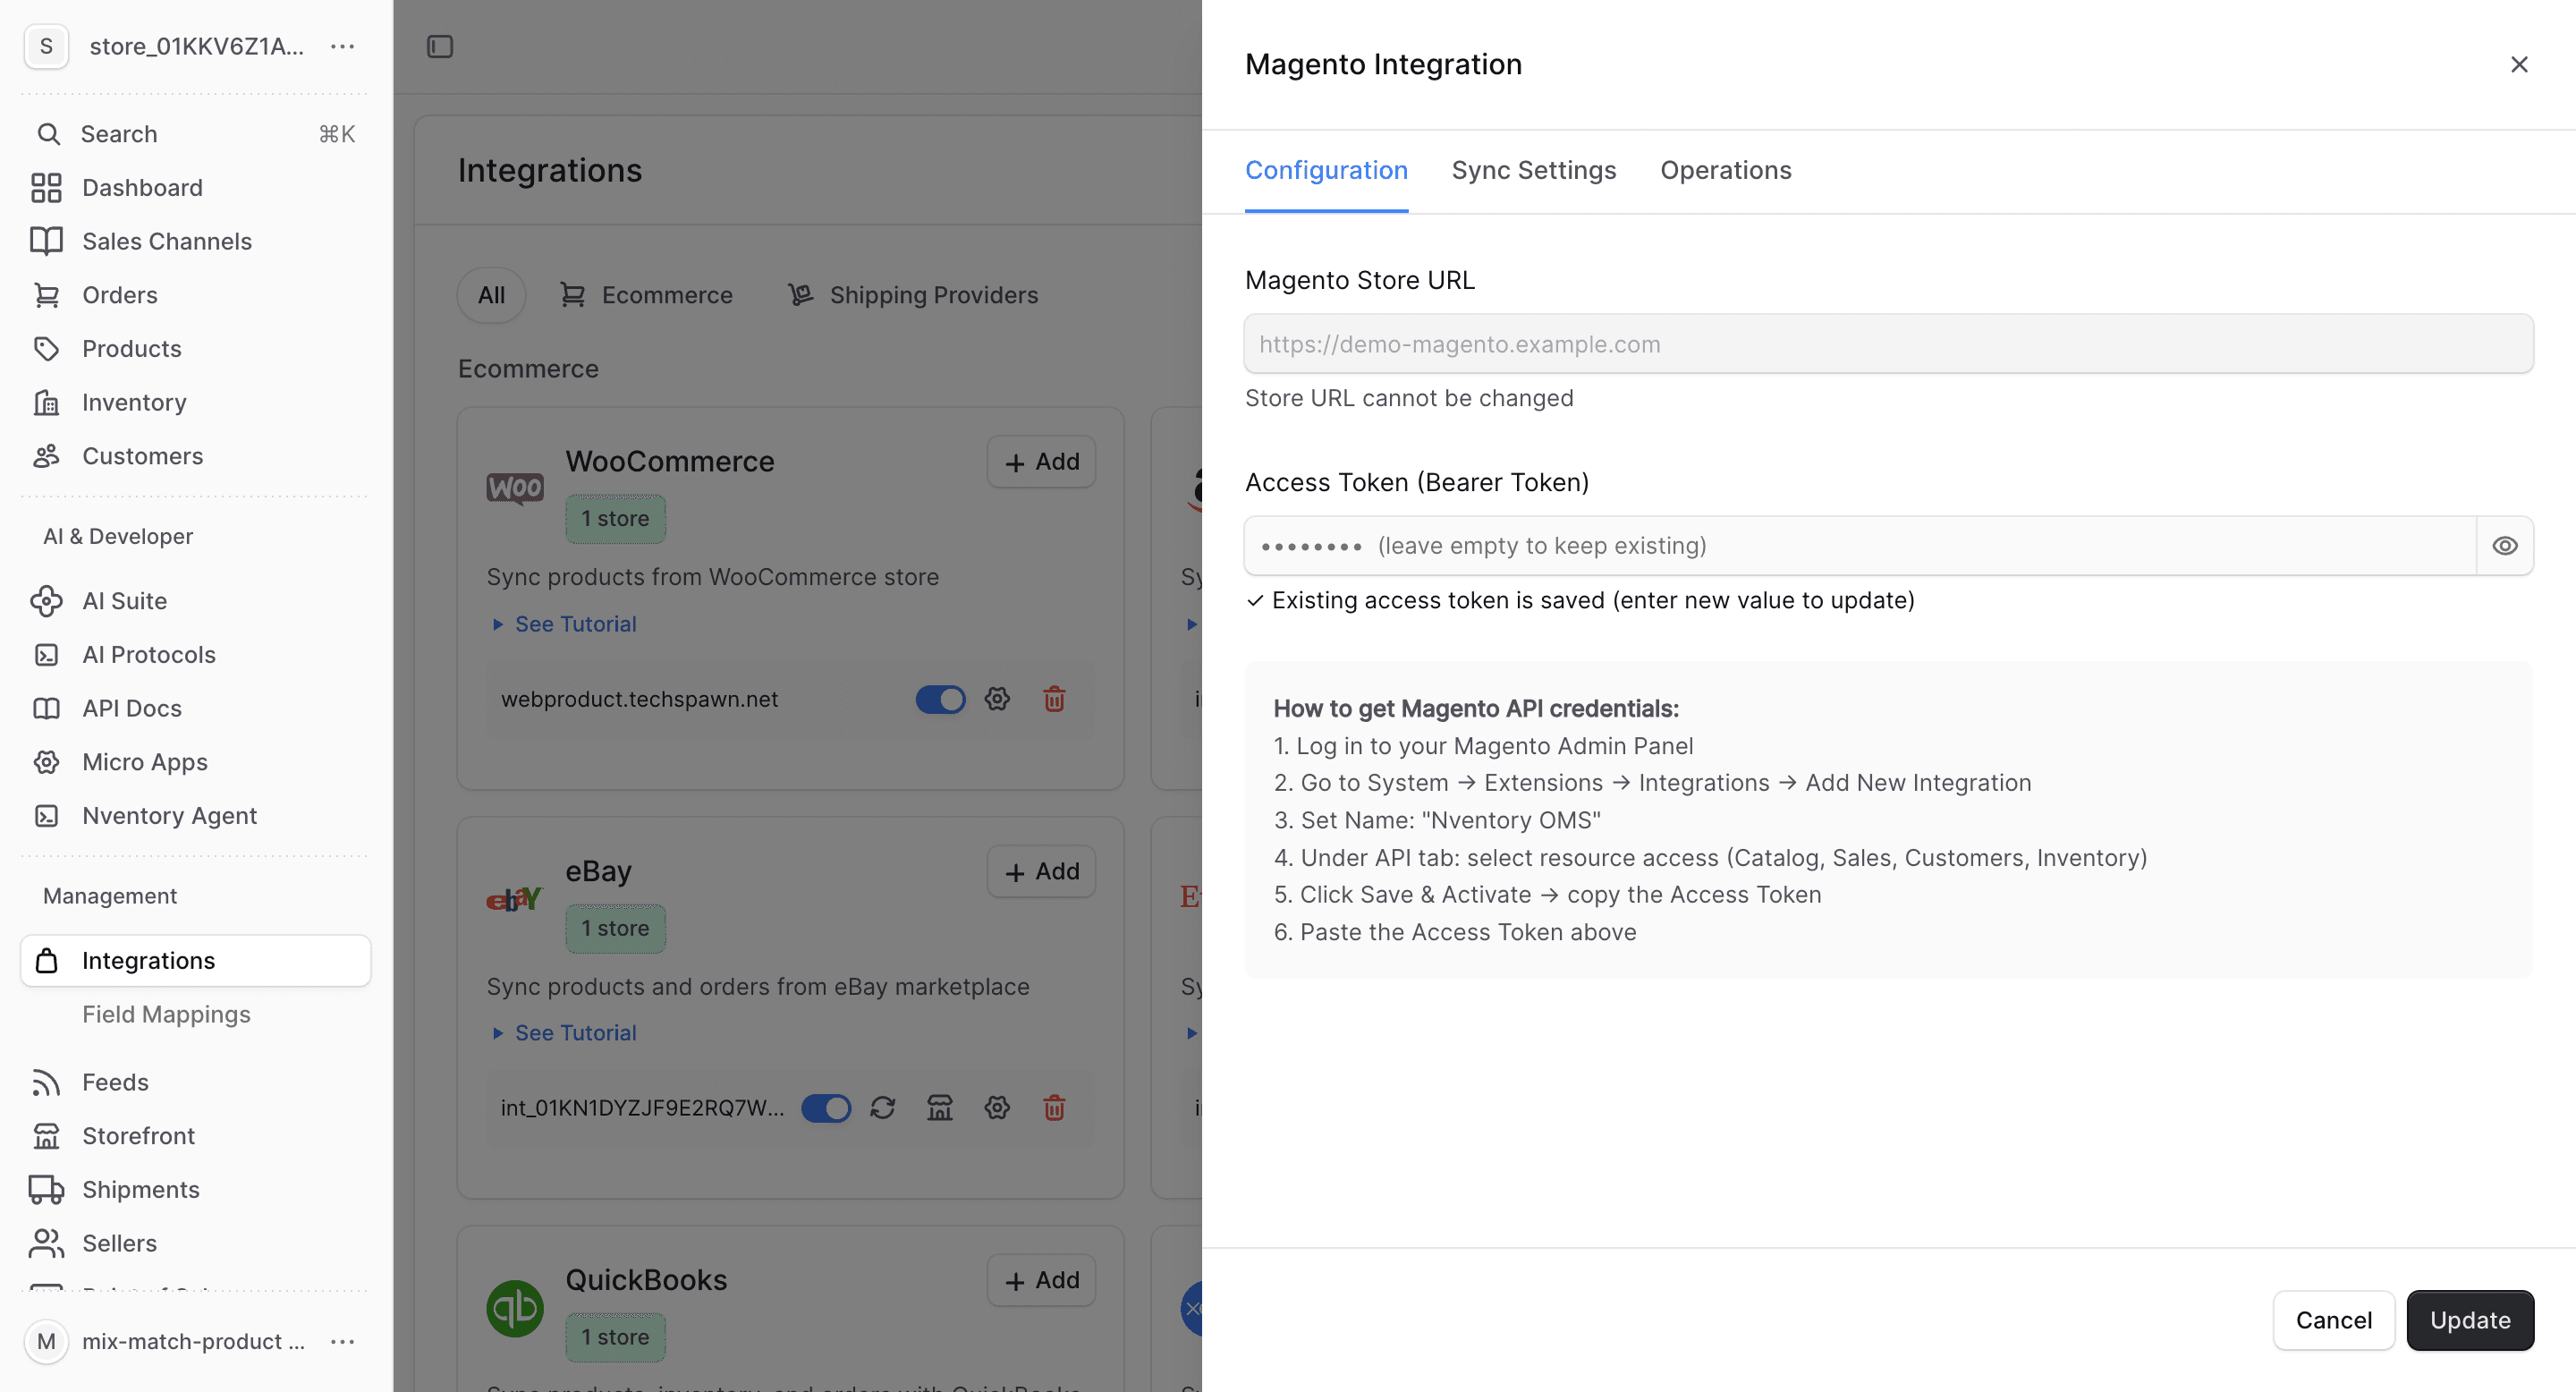The width and height of the screenshot is (2576, 1392).
Task: Open Field Mappings sub-item
Action: [x=166, y=1015]
